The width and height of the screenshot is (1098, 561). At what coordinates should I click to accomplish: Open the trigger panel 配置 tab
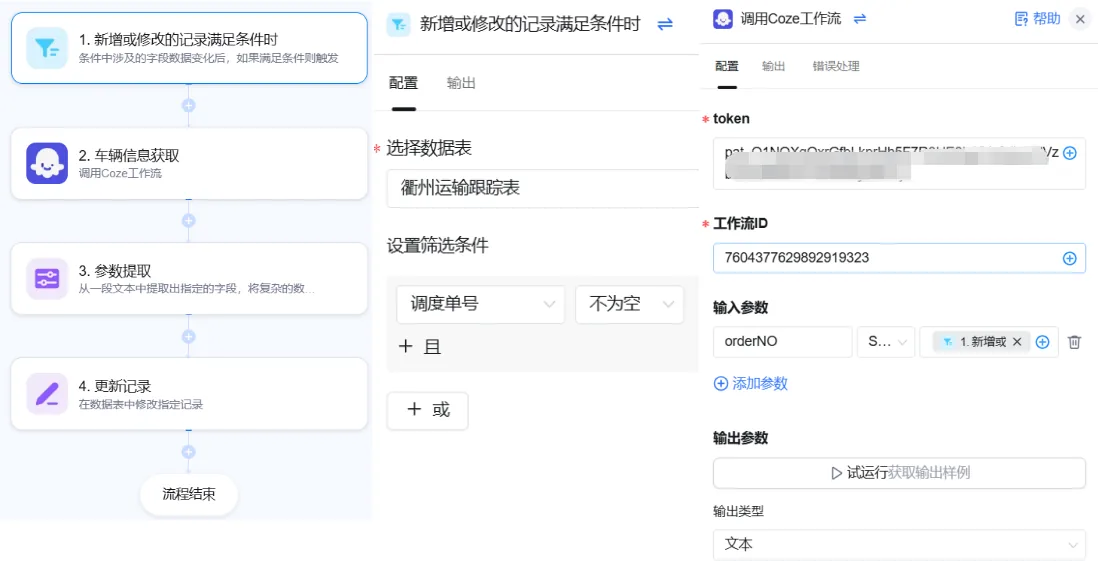403,83
